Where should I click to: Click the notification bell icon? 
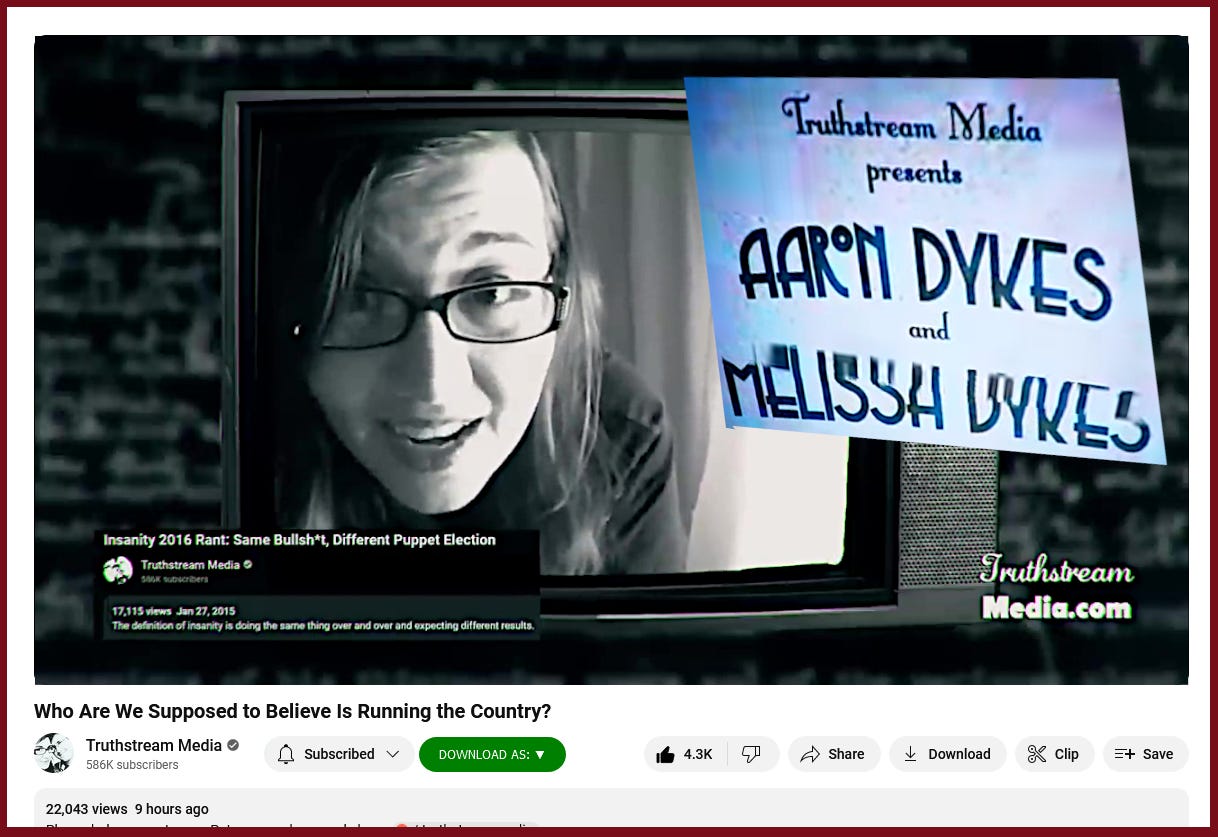point(286,754)
